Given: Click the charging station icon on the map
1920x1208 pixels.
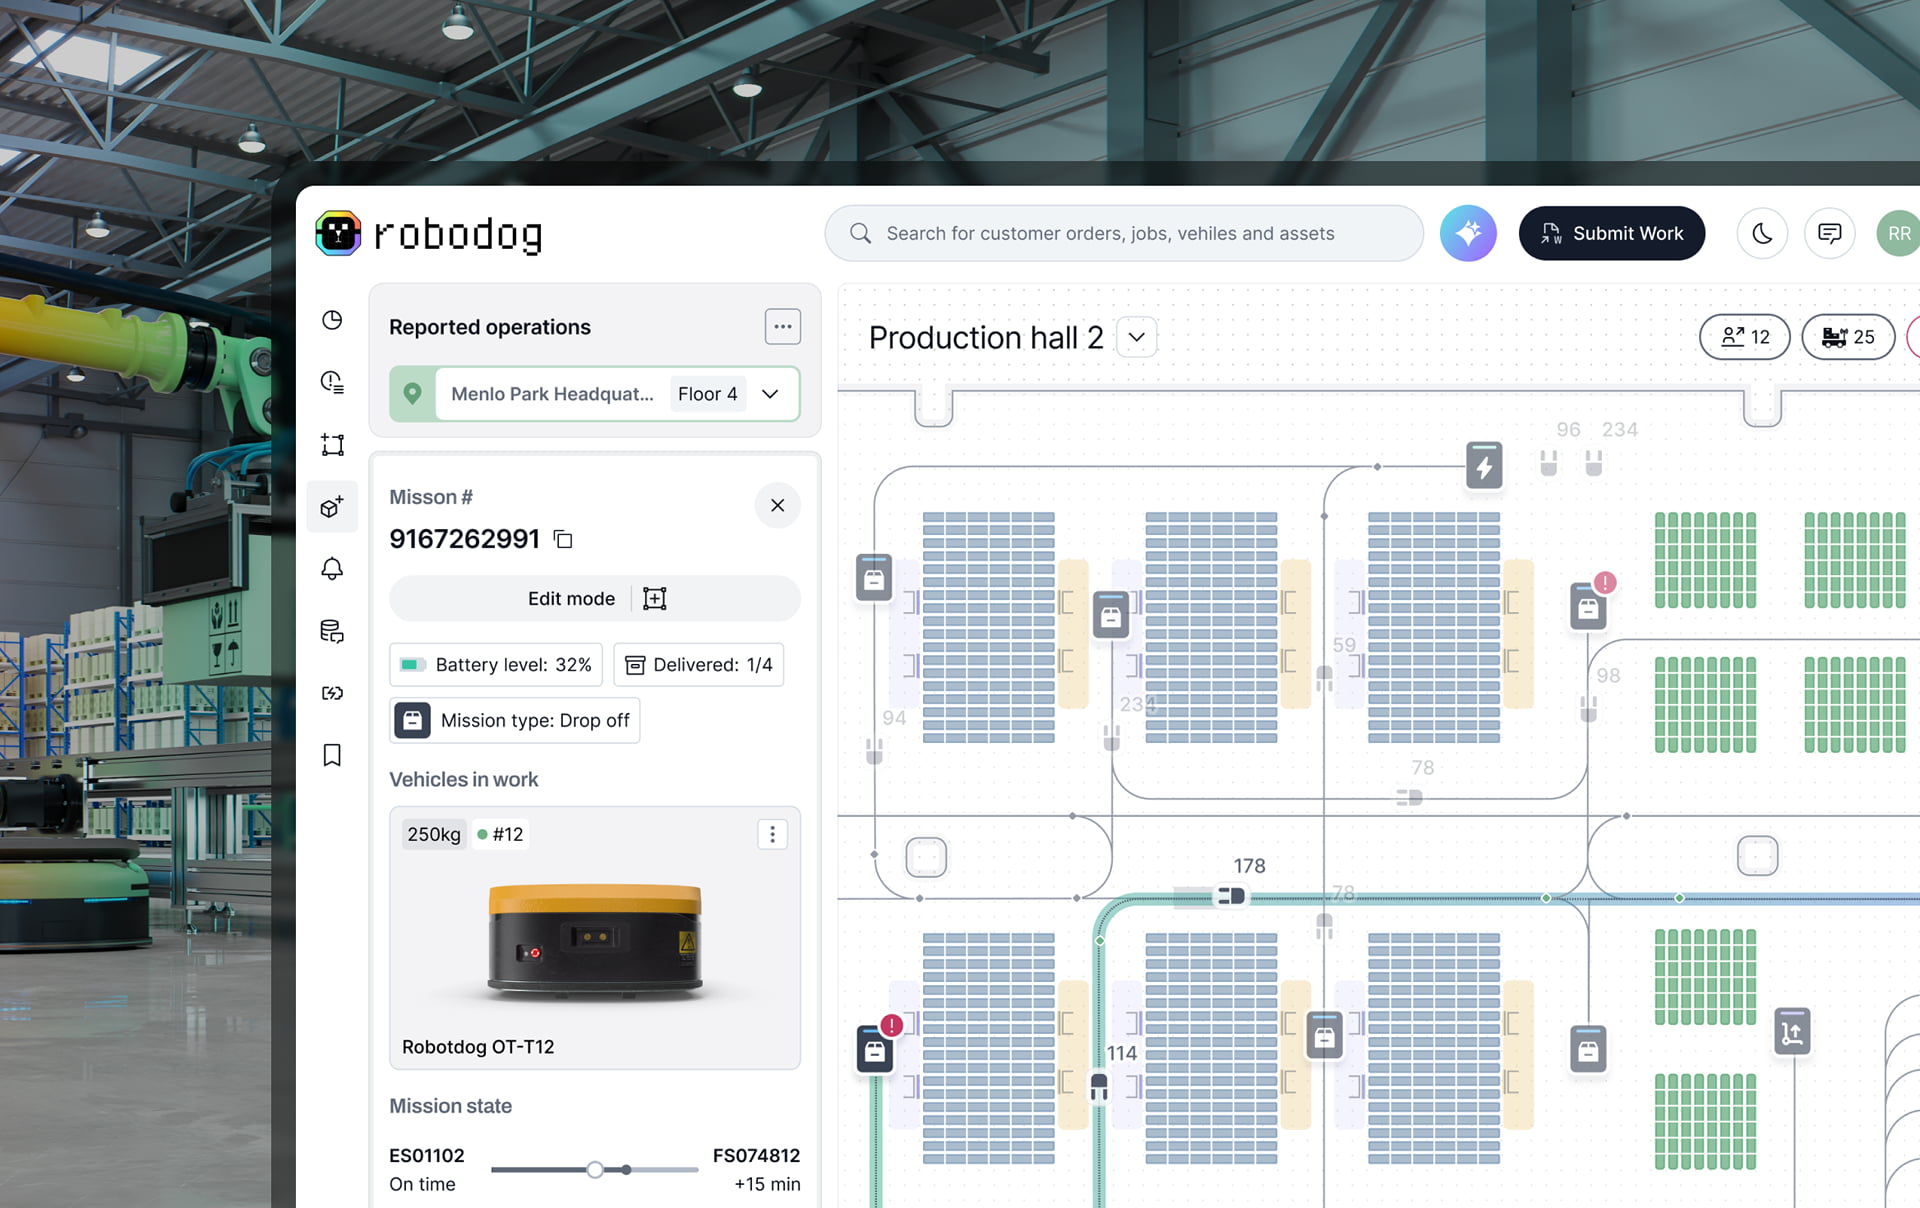Looking at the screenshot, I should 1484,464.
